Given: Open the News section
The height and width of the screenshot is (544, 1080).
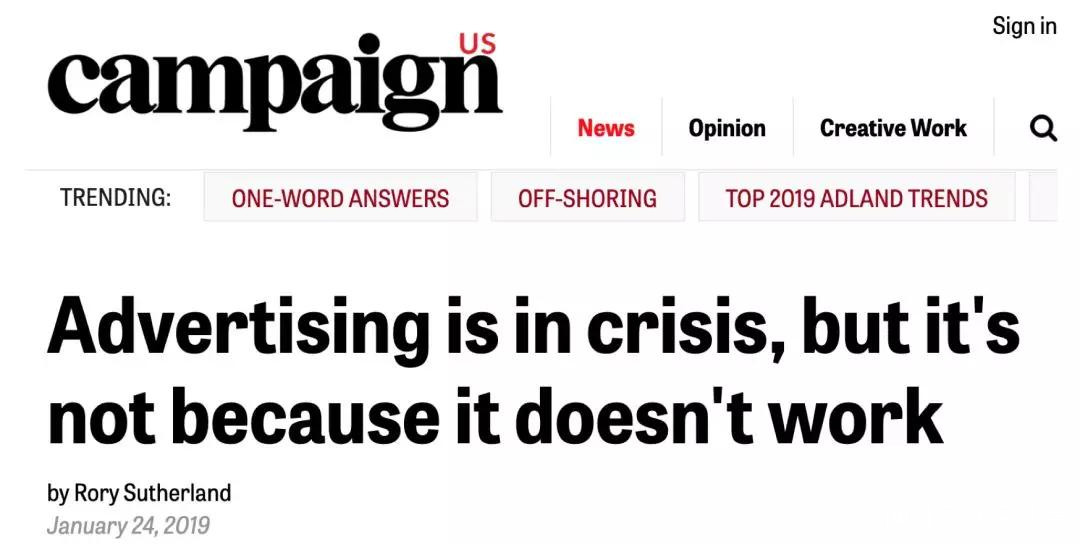Looking at the screenshot, I should point(606,128).
